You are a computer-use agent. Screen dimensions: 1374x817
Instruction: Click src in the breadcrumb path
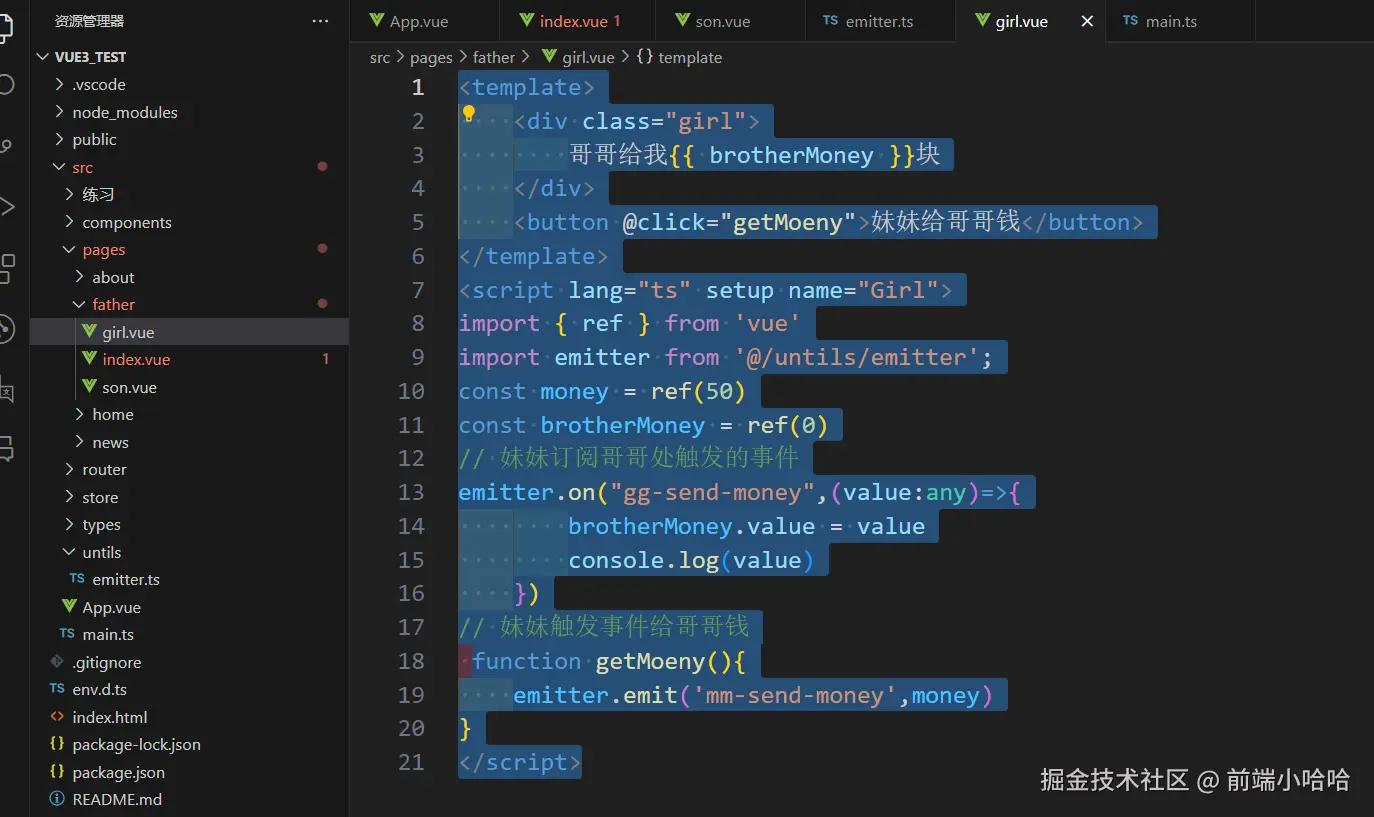pyautogui.click(x=380, y=58)
